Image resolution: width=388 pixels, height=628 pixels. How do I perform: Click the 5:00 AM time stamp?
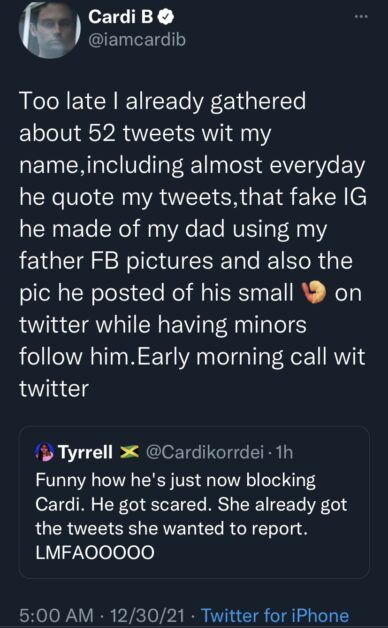56,615
